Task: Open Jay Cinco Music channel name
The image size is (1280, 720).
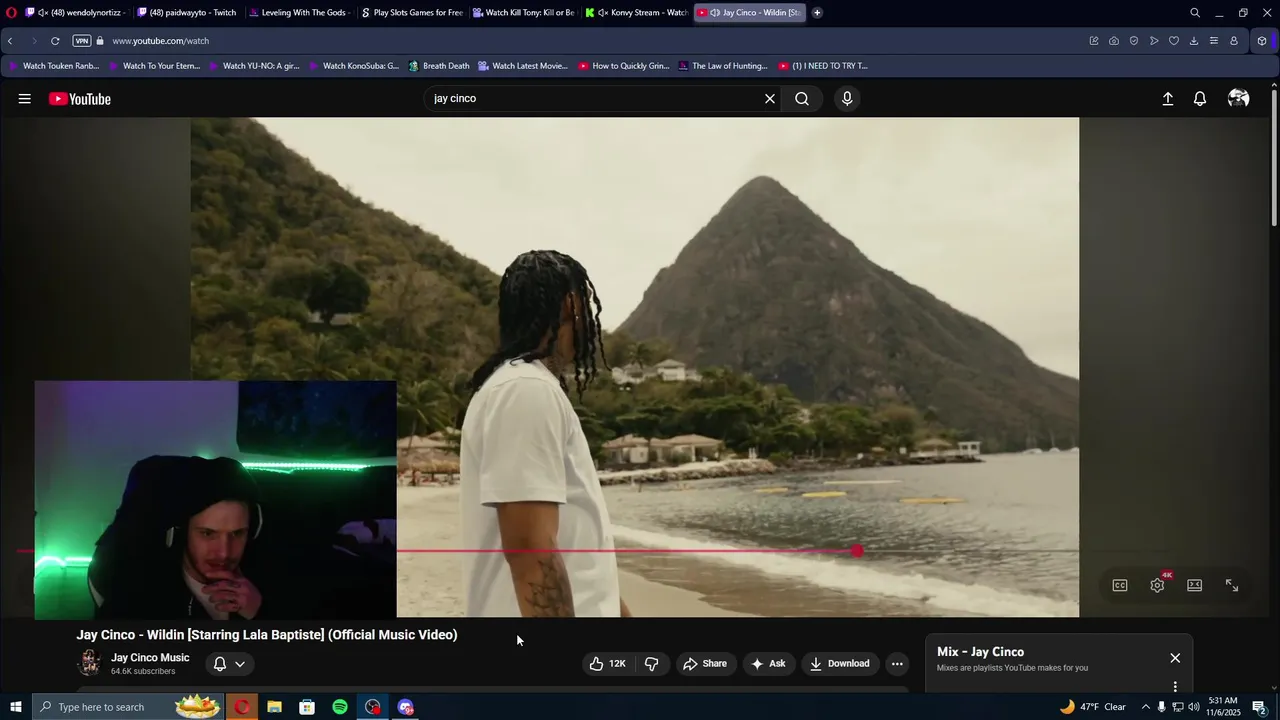Action: (150, 658)
